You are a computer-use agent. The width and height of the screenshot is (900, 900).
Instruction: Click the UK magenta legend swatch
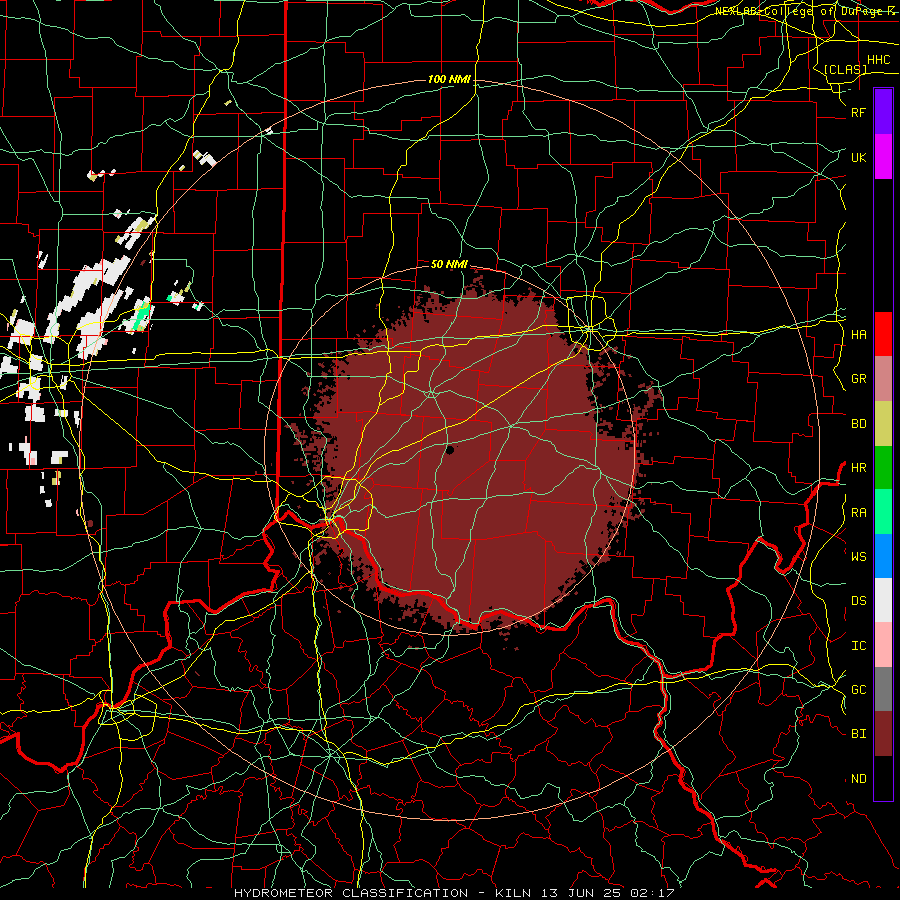pos(883,157)
